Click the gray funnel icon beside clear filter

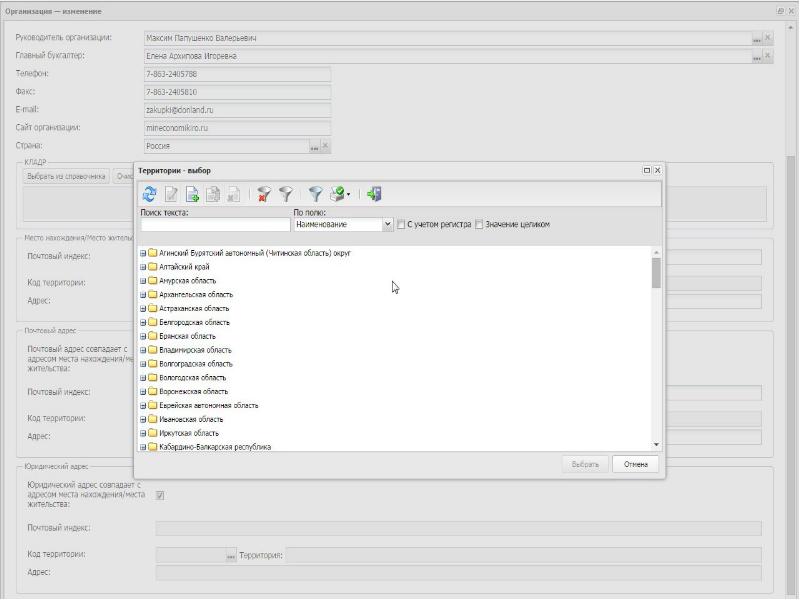coord(286,194)
